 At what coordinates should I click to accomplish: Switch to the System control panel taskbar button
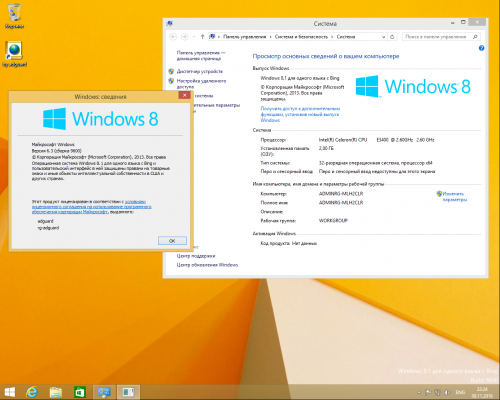[x=104, y=392]
